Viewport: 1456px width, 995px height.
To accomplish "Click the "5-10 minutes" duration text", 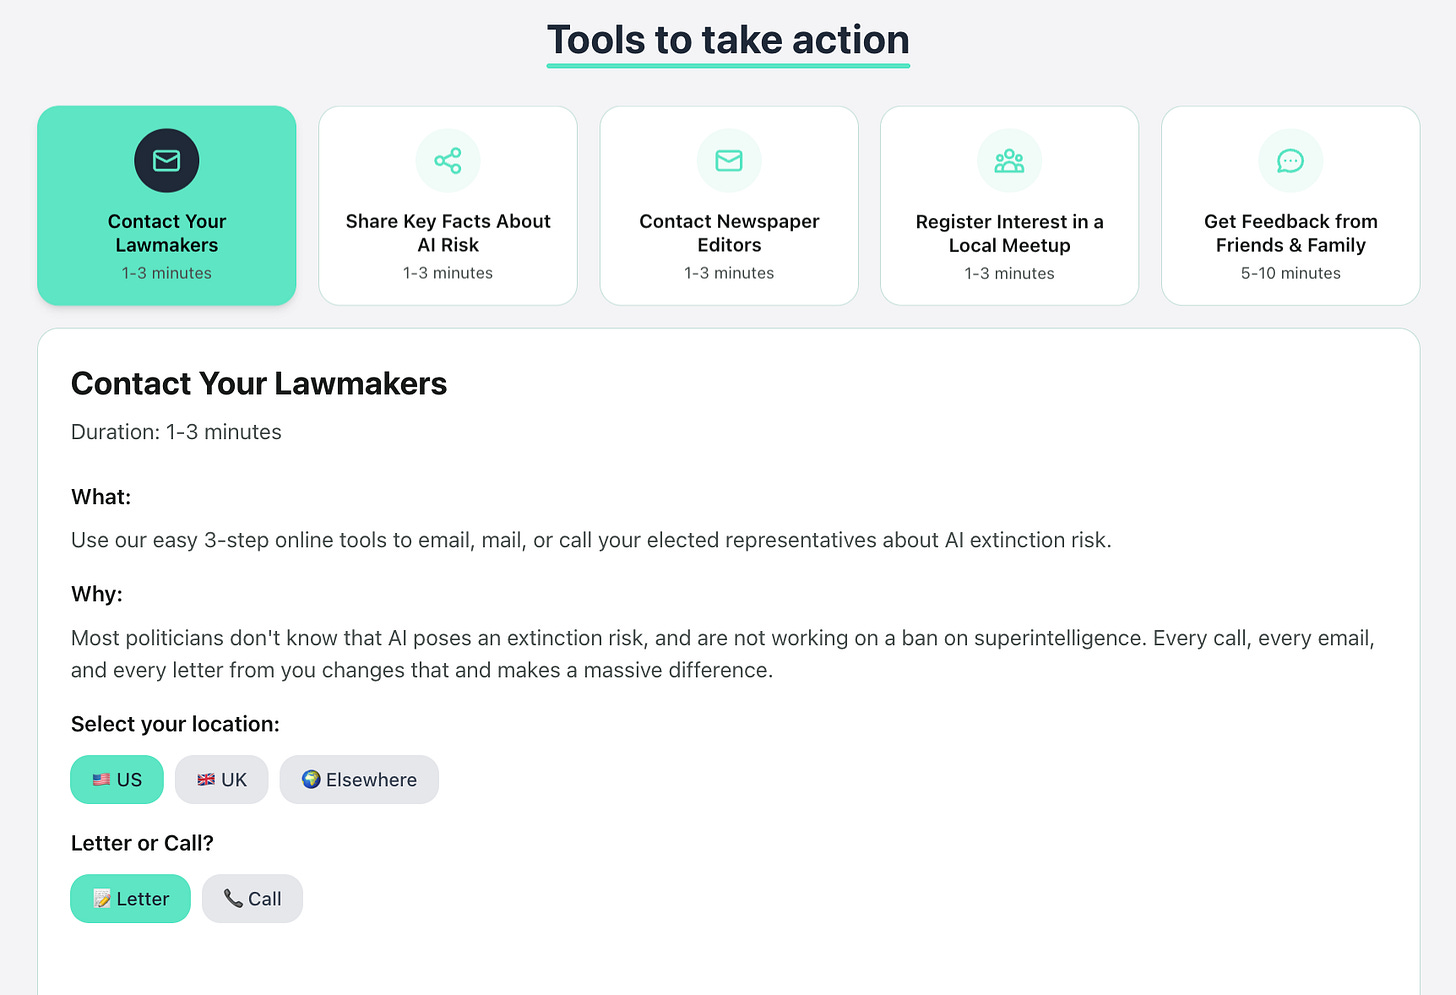I will pyautogui.click(x=1291, y=273).
